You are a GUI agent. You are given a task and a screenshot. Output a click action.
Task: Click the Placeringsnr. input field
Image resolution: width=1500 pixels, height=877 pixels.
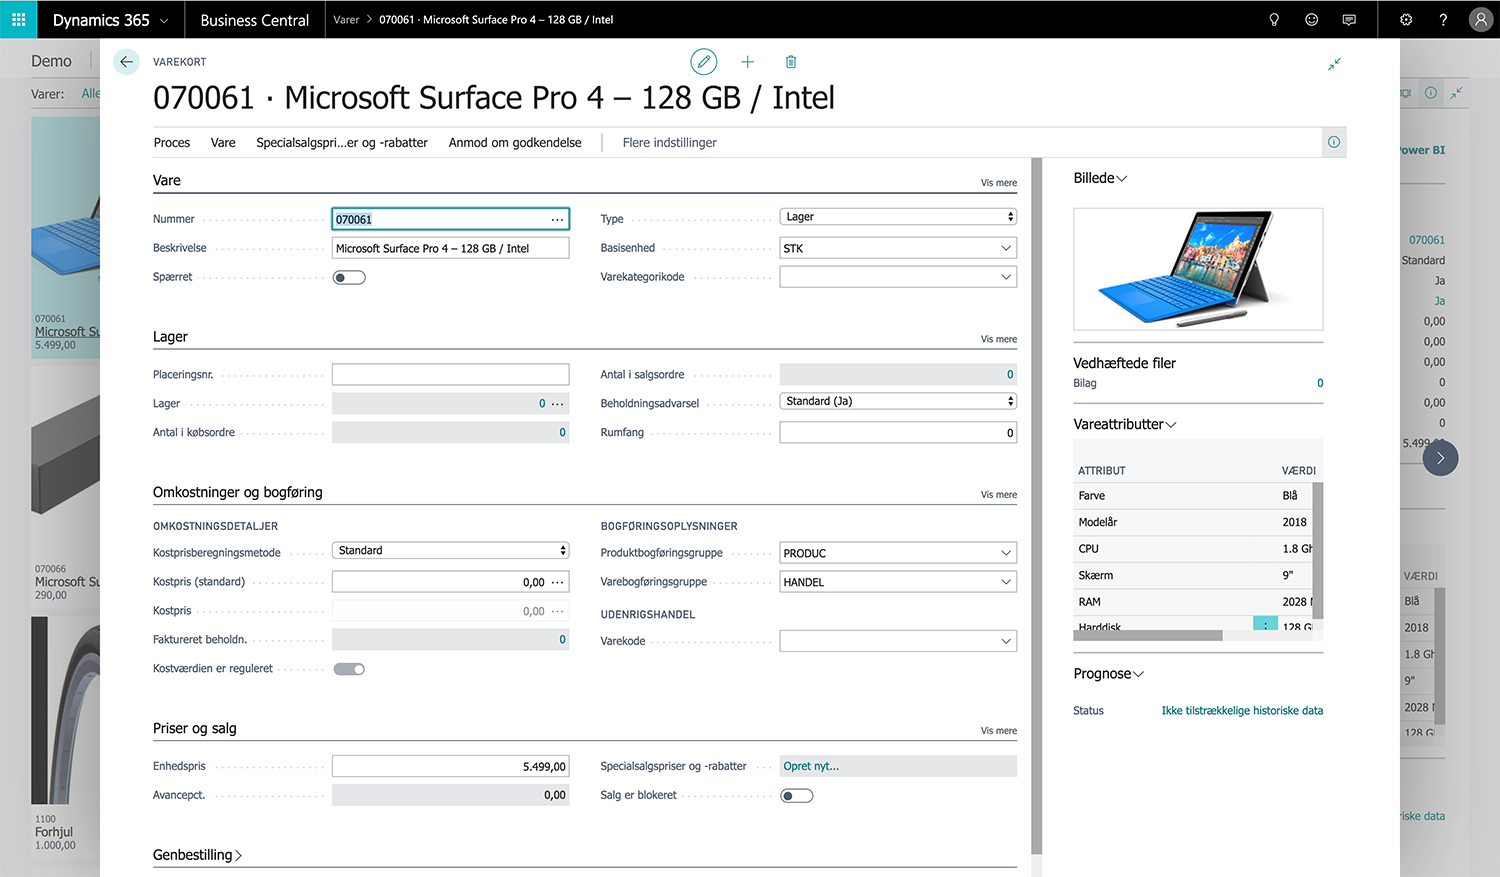pyautogui.click(x=451, y=375)
